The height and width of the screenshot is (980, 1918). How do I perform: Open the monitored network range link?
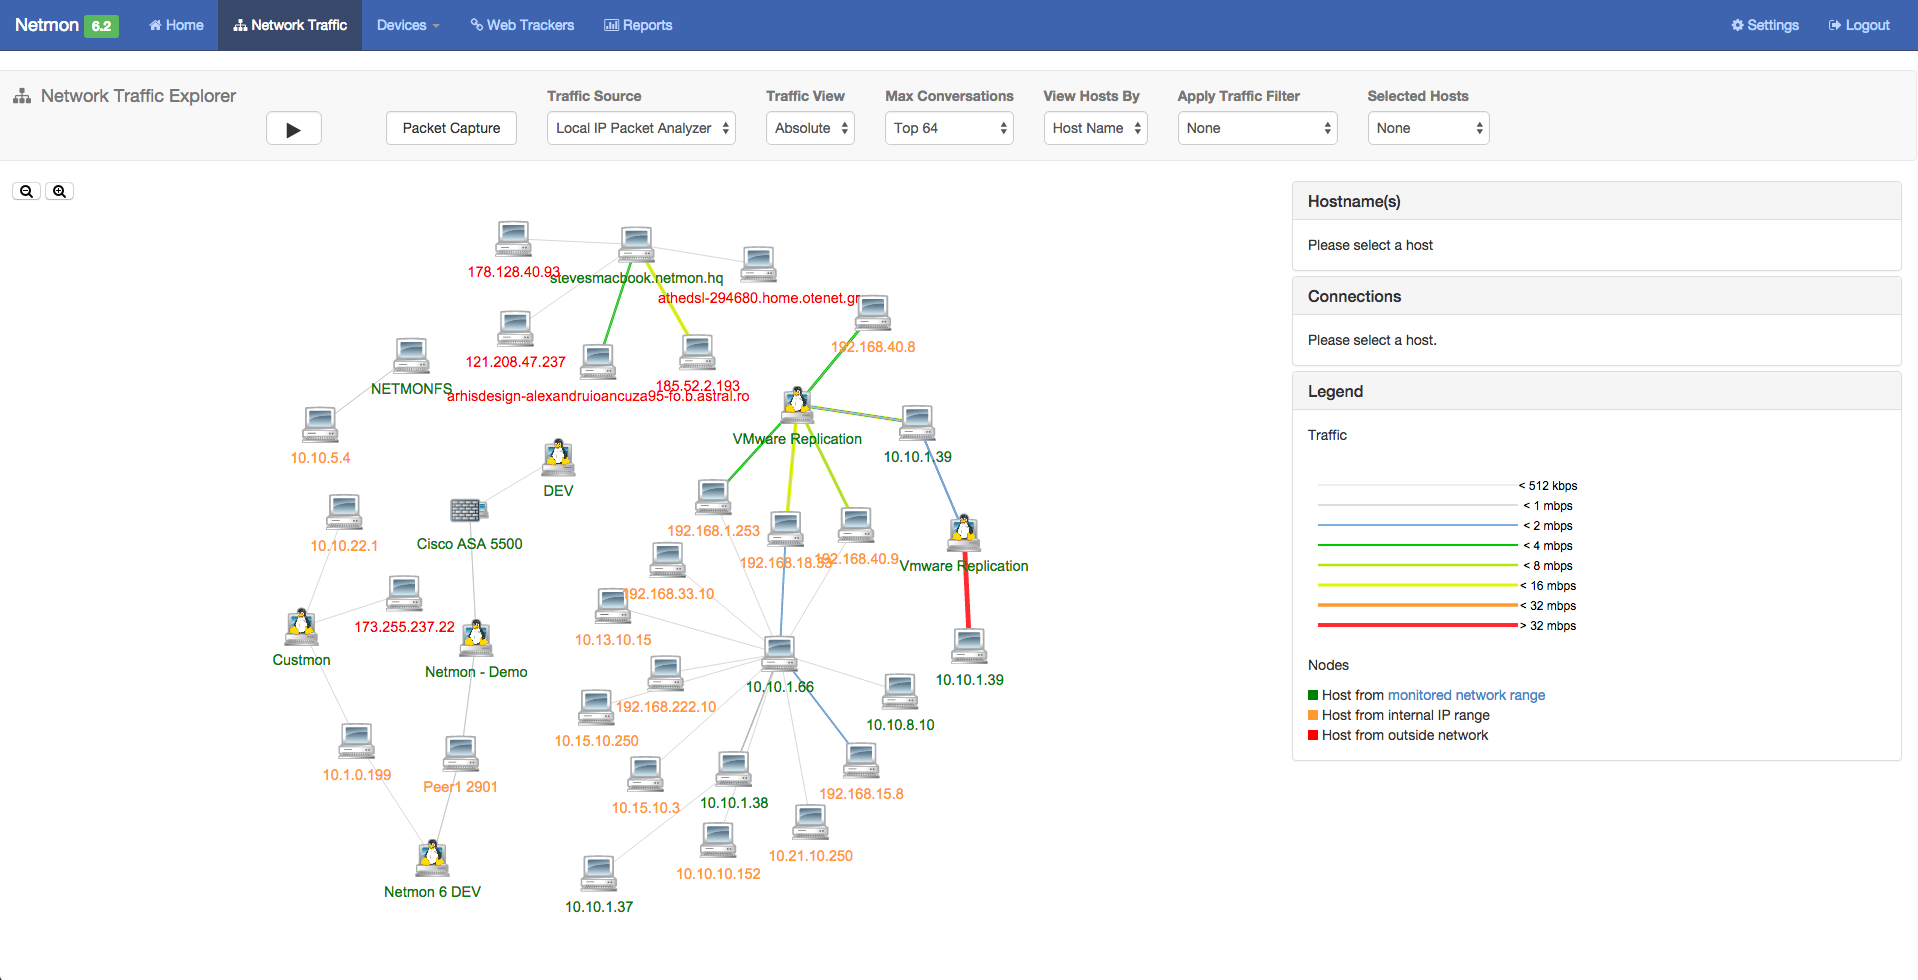click(x=1466, y=695)
